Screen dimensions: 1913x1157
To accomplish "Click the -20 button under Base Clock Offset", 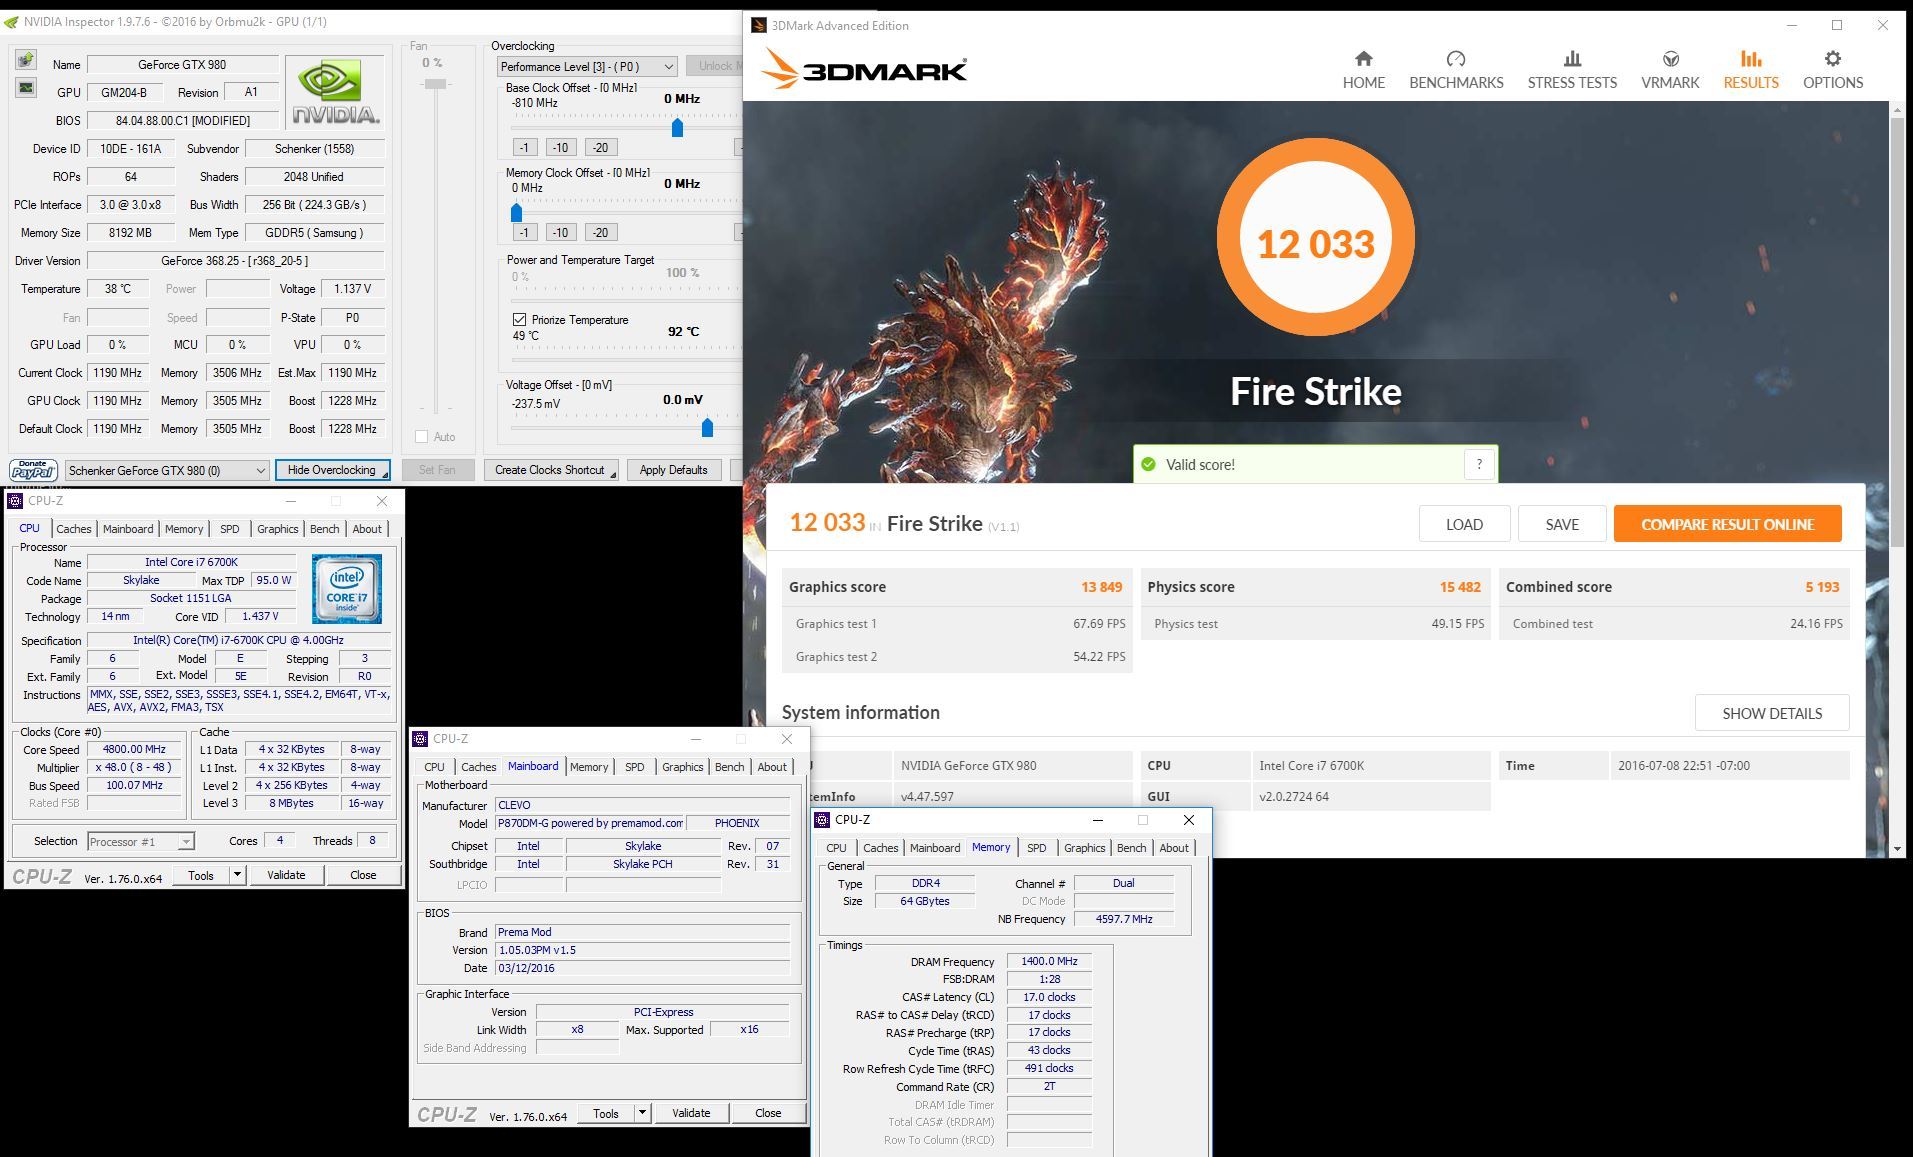I will coord(600,147).
